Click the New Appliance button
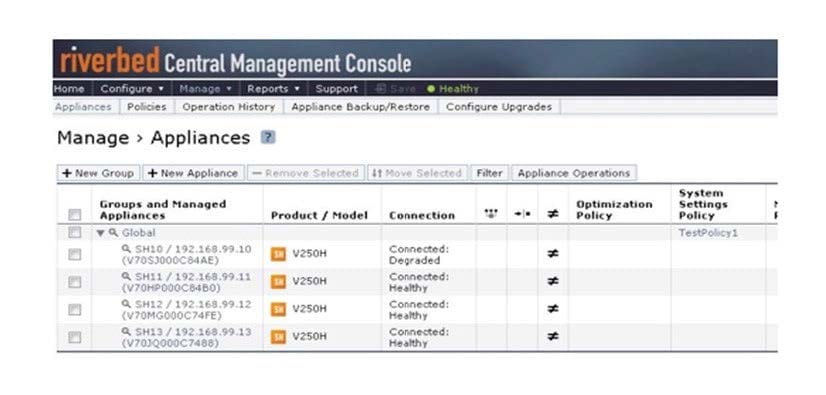 [x=193, y=173]
